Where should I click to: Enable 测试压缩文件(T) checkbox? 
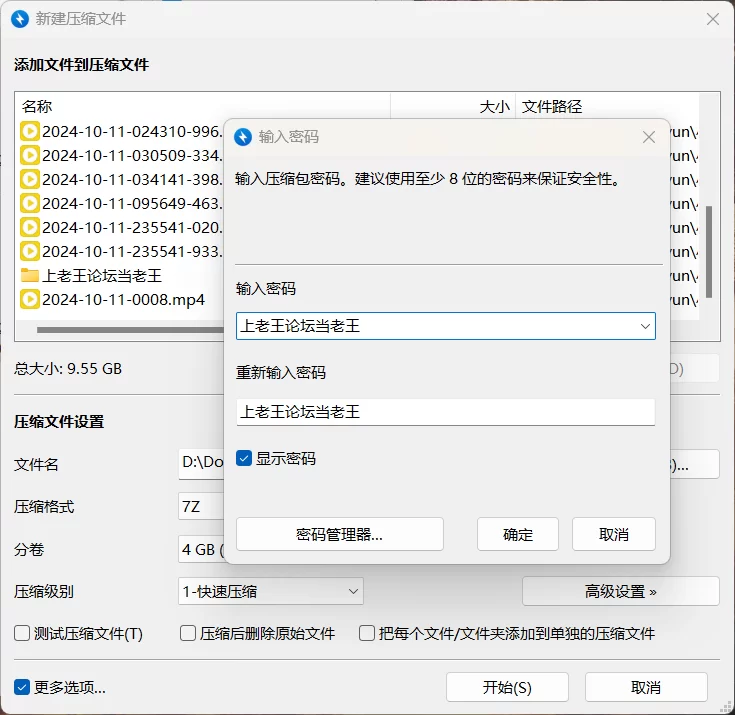coord(22,633)
